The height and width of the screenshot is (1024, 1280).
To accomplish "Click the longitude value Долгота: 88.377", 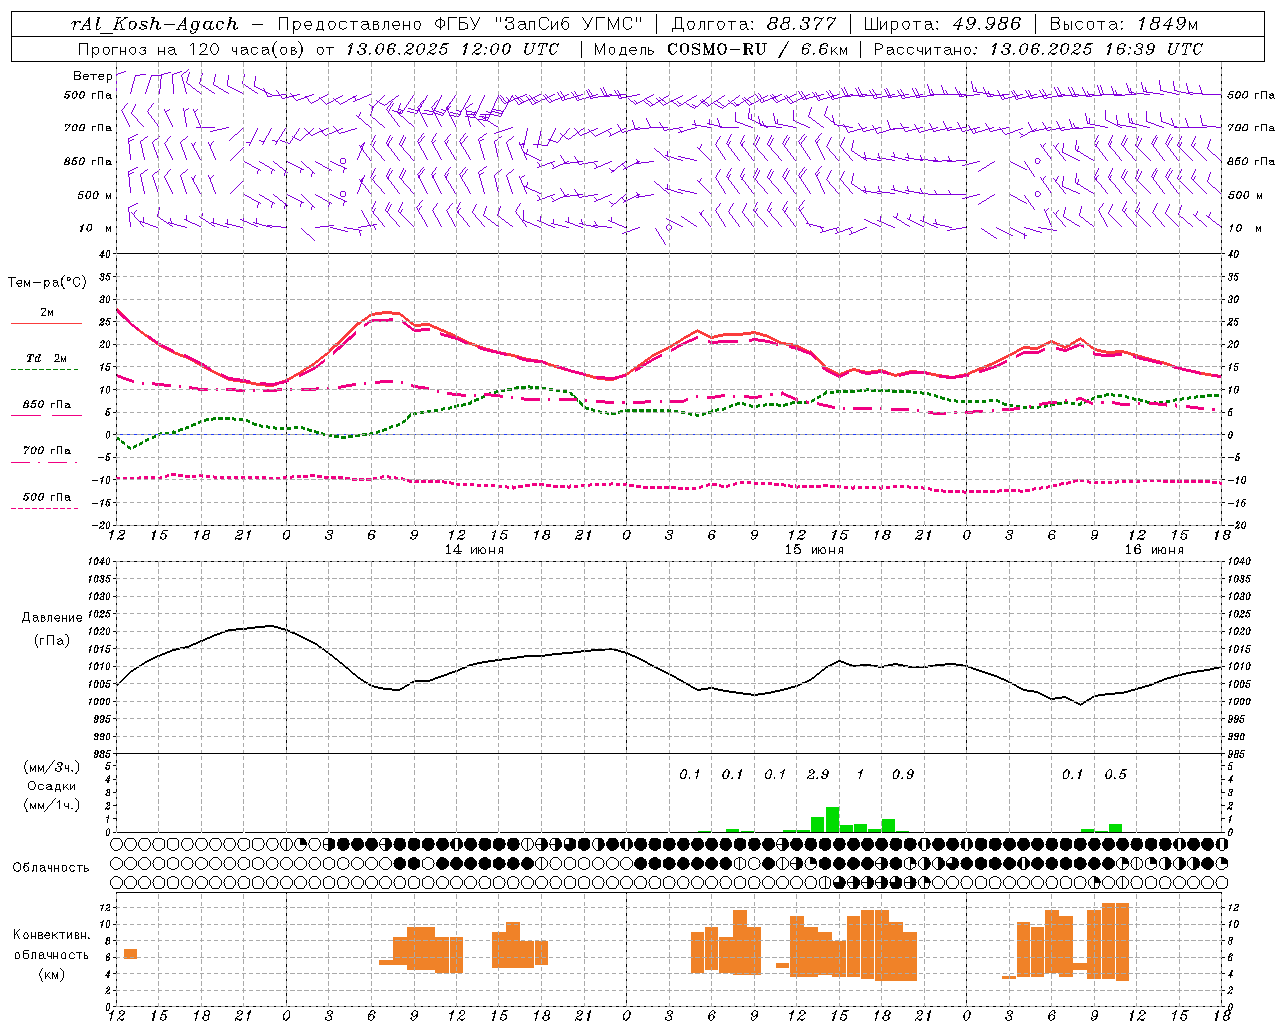I will 754,24.
